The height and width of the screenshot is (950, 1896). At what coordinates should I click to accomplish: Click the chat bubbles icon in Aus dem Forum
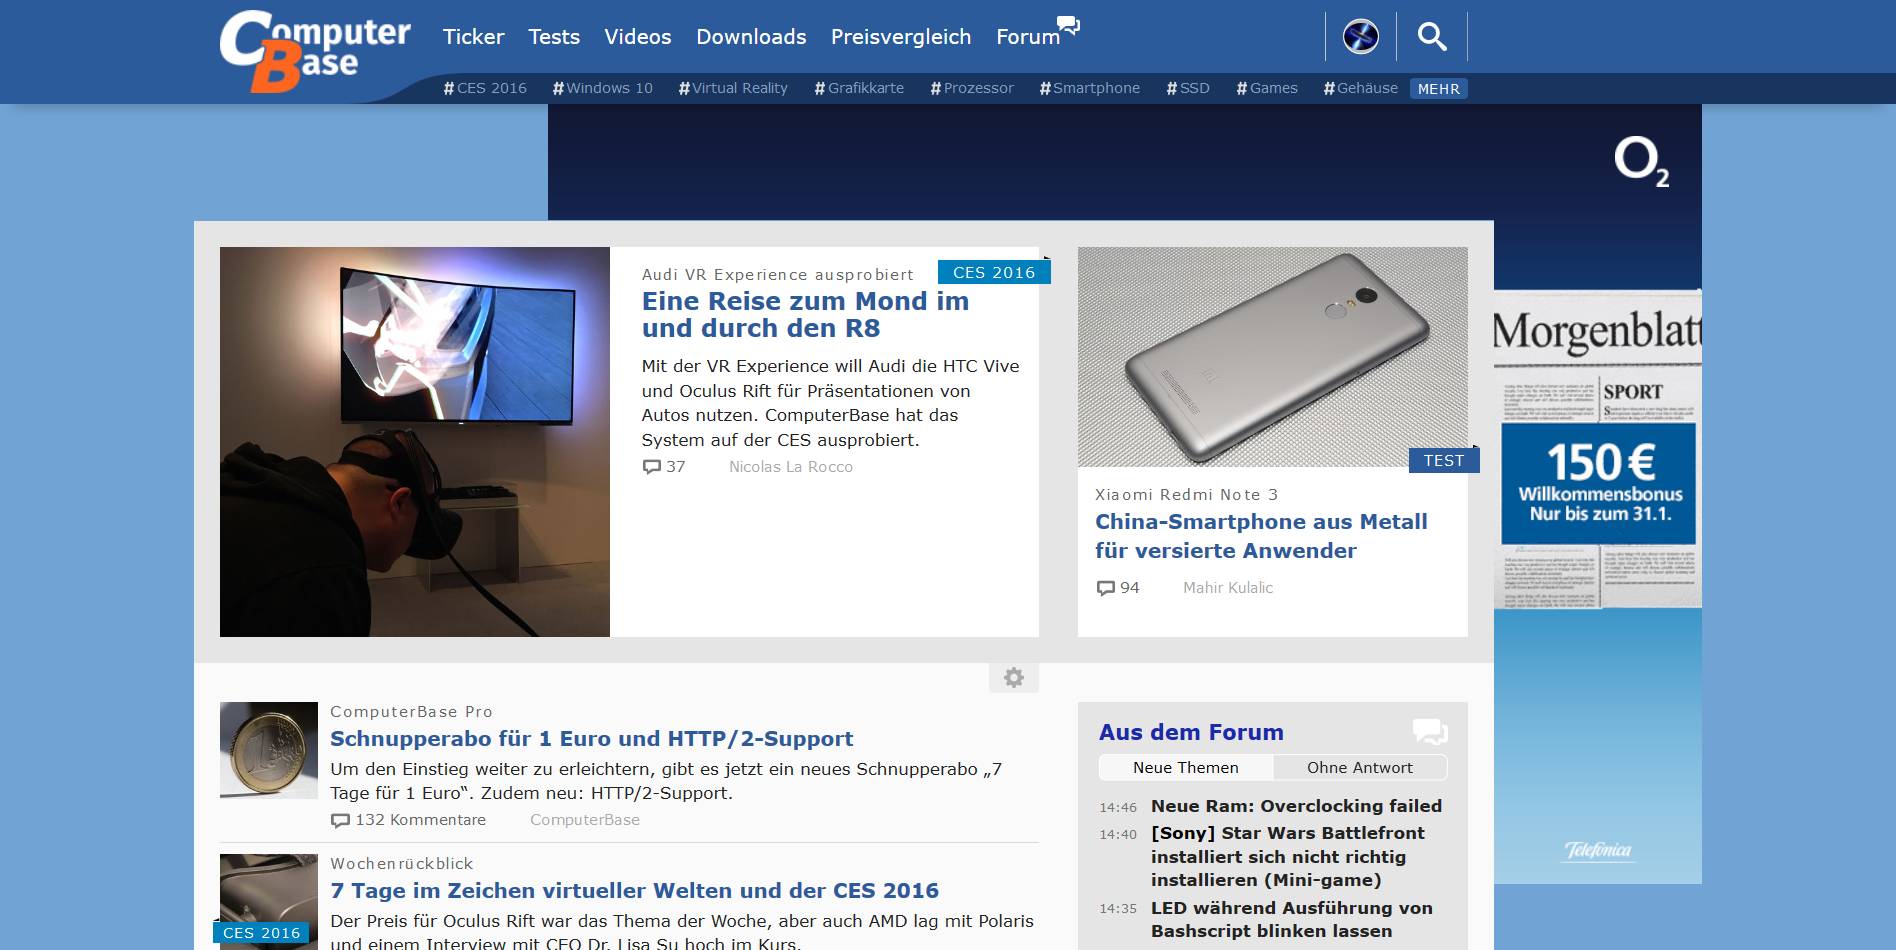click(1430, 732)
